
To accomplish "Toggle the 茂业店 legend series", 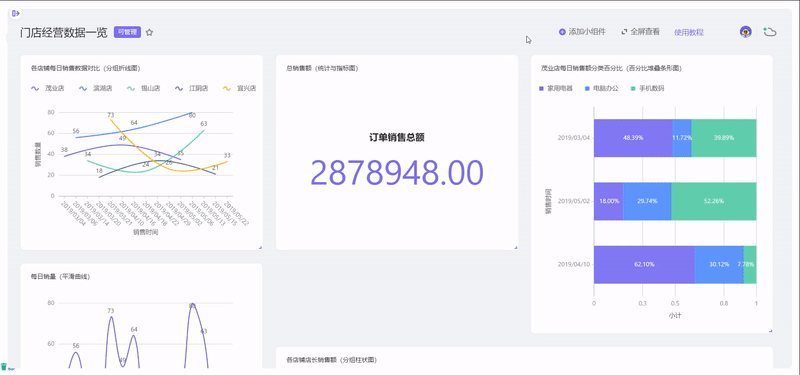I will [47, 88].
